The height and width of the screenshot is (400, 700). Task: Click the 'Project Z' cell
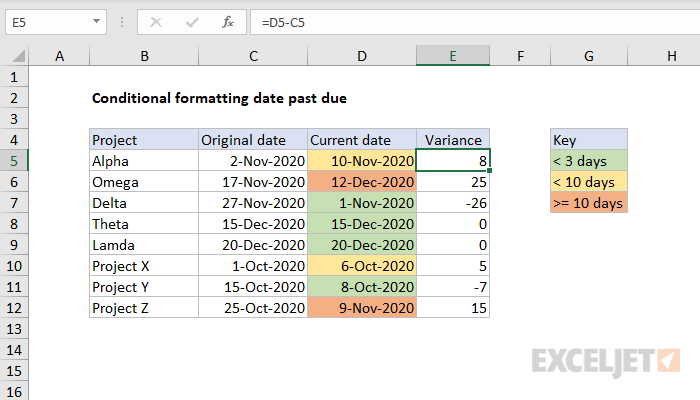144,308
